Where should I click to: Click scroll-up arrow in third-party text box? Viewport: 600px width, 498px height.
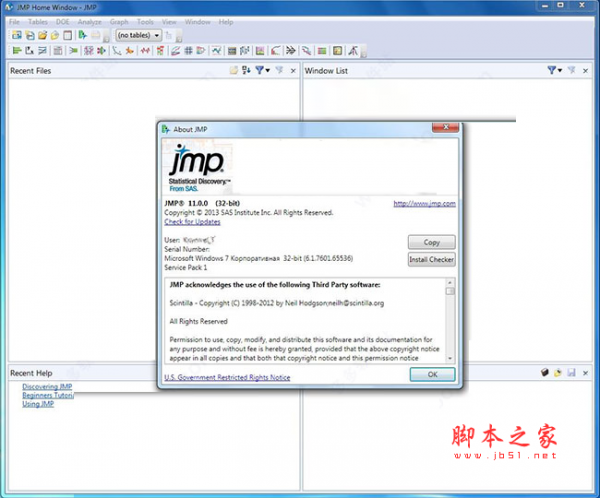coord(450,282)
